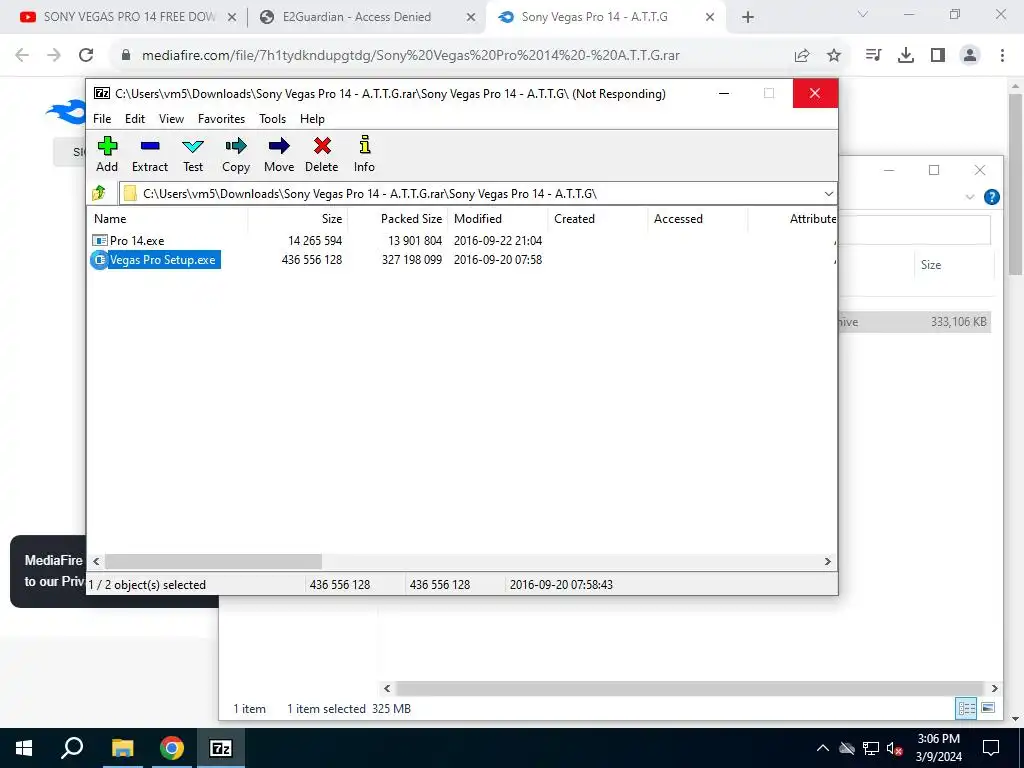The image size is (1024, 768).
Task: Toggle Chrome side panel icon
Action: [x=938, y=56]
